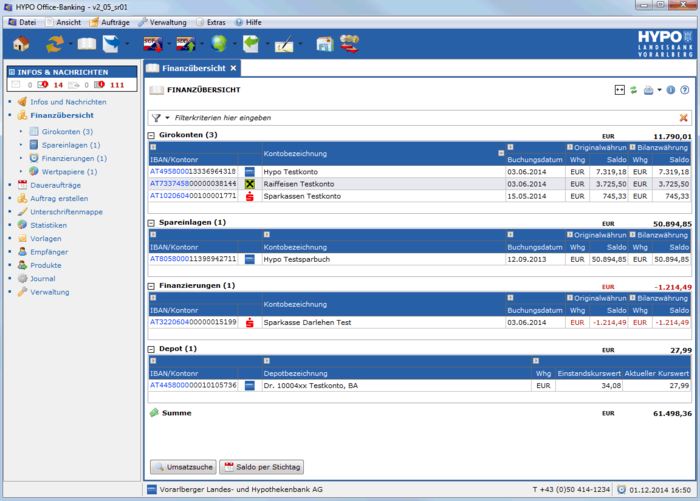Open Empfänger in sidebar
This screenshot has width=700, height=501.
coord(49,252)
